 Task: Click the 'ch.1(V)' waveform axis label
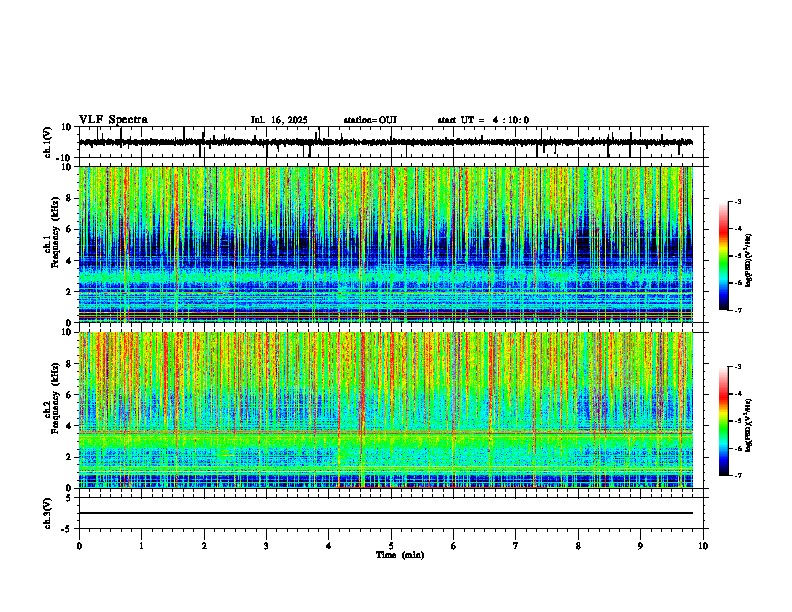[48, 142]
